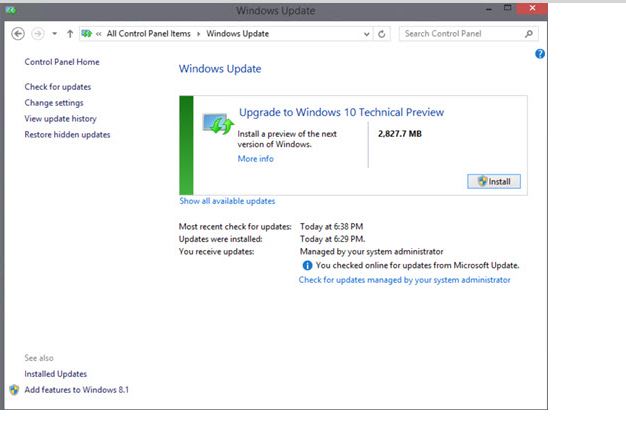
Task: Click the 'Add features to Windows 8.1' link
Action: (x=77, y=389)
